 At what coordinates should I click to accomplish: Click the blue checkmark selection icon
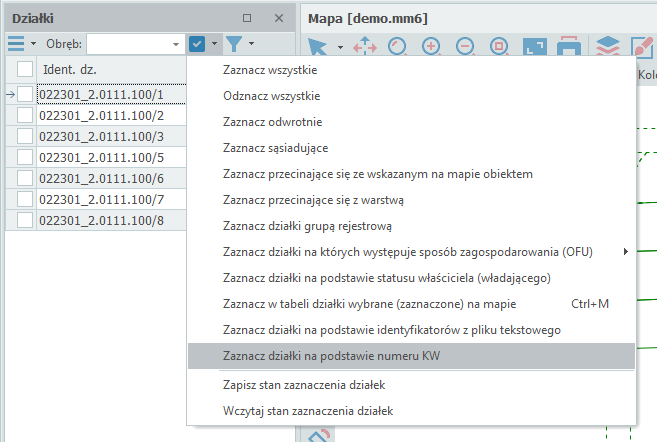pos(197,44)
